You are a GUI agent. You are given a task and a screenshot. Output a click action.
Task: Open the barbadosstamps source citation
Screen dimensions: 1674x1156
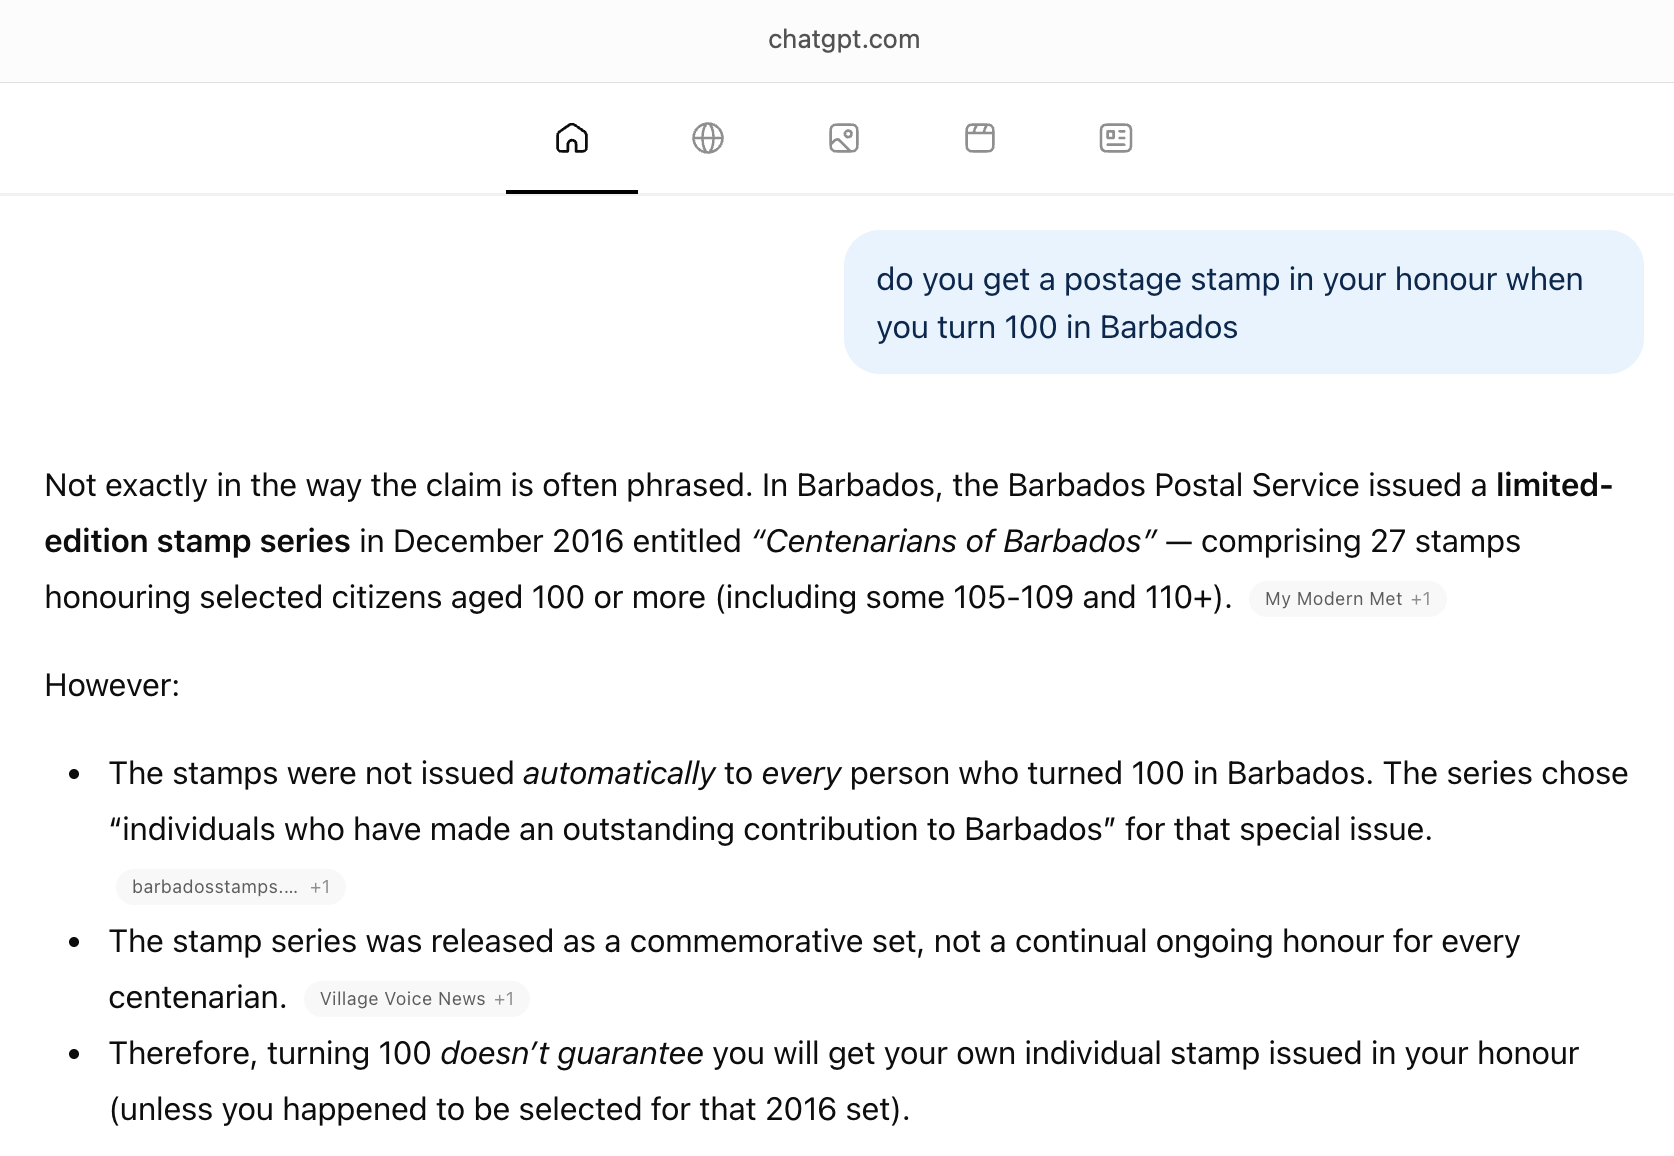(x=210, y=886)
